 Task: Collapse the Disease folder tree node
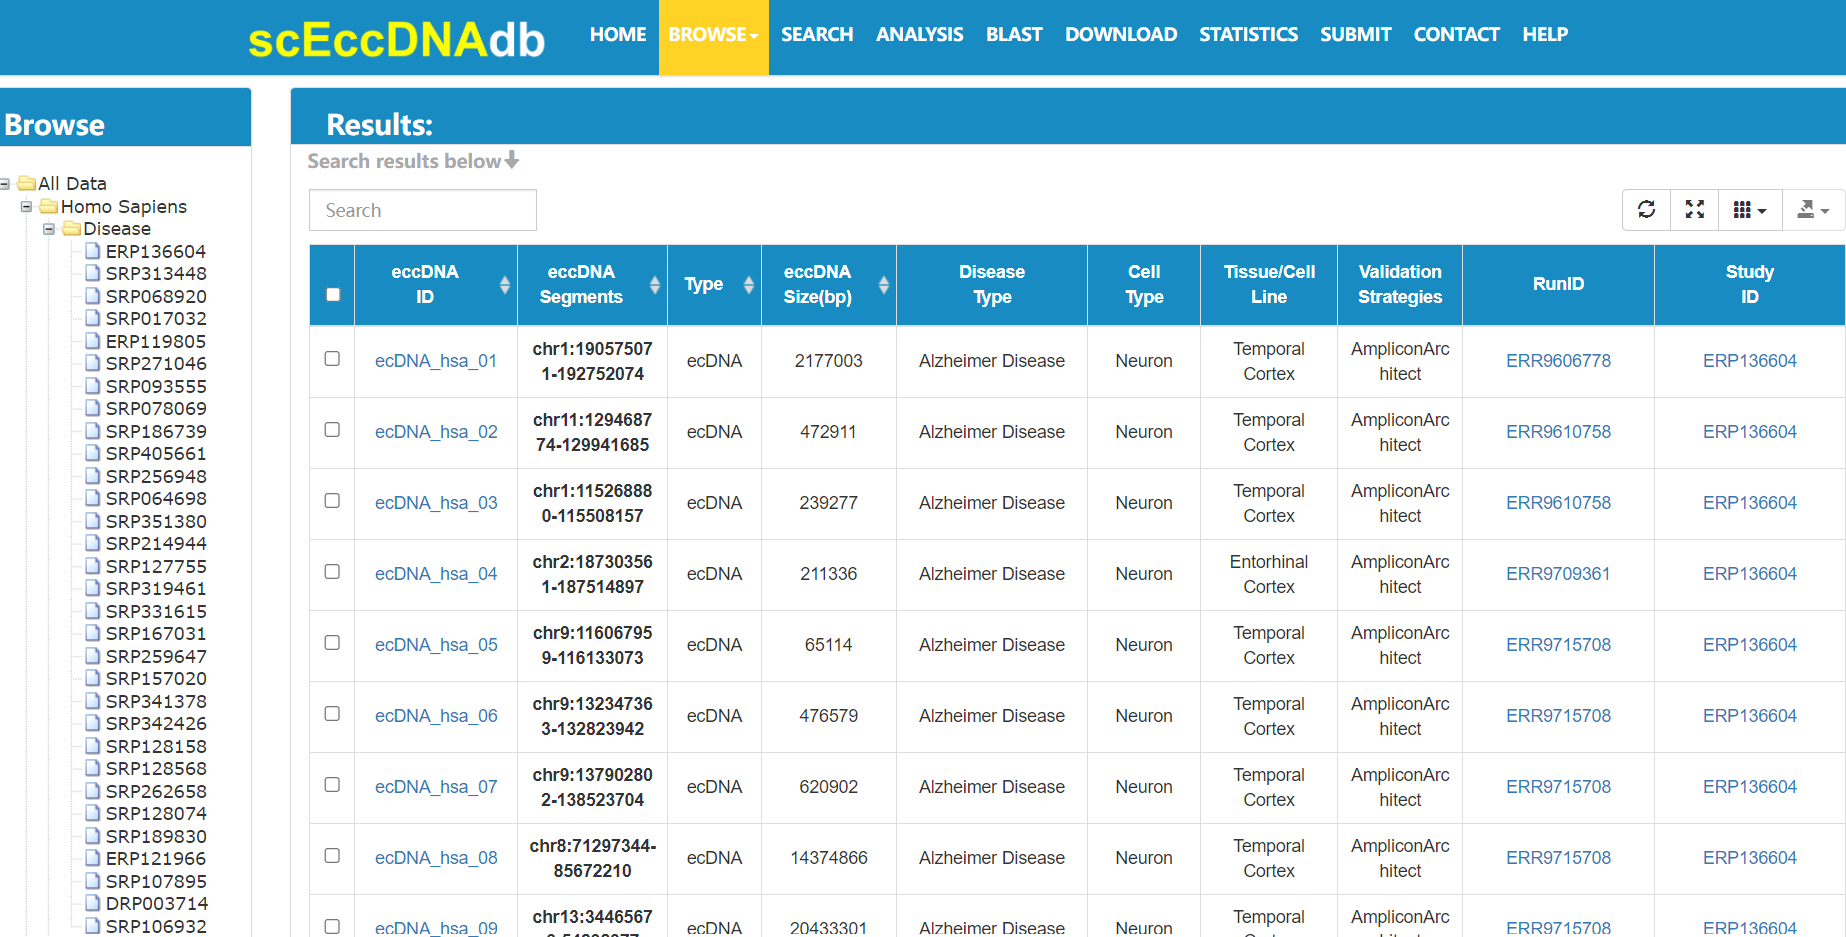49,229
